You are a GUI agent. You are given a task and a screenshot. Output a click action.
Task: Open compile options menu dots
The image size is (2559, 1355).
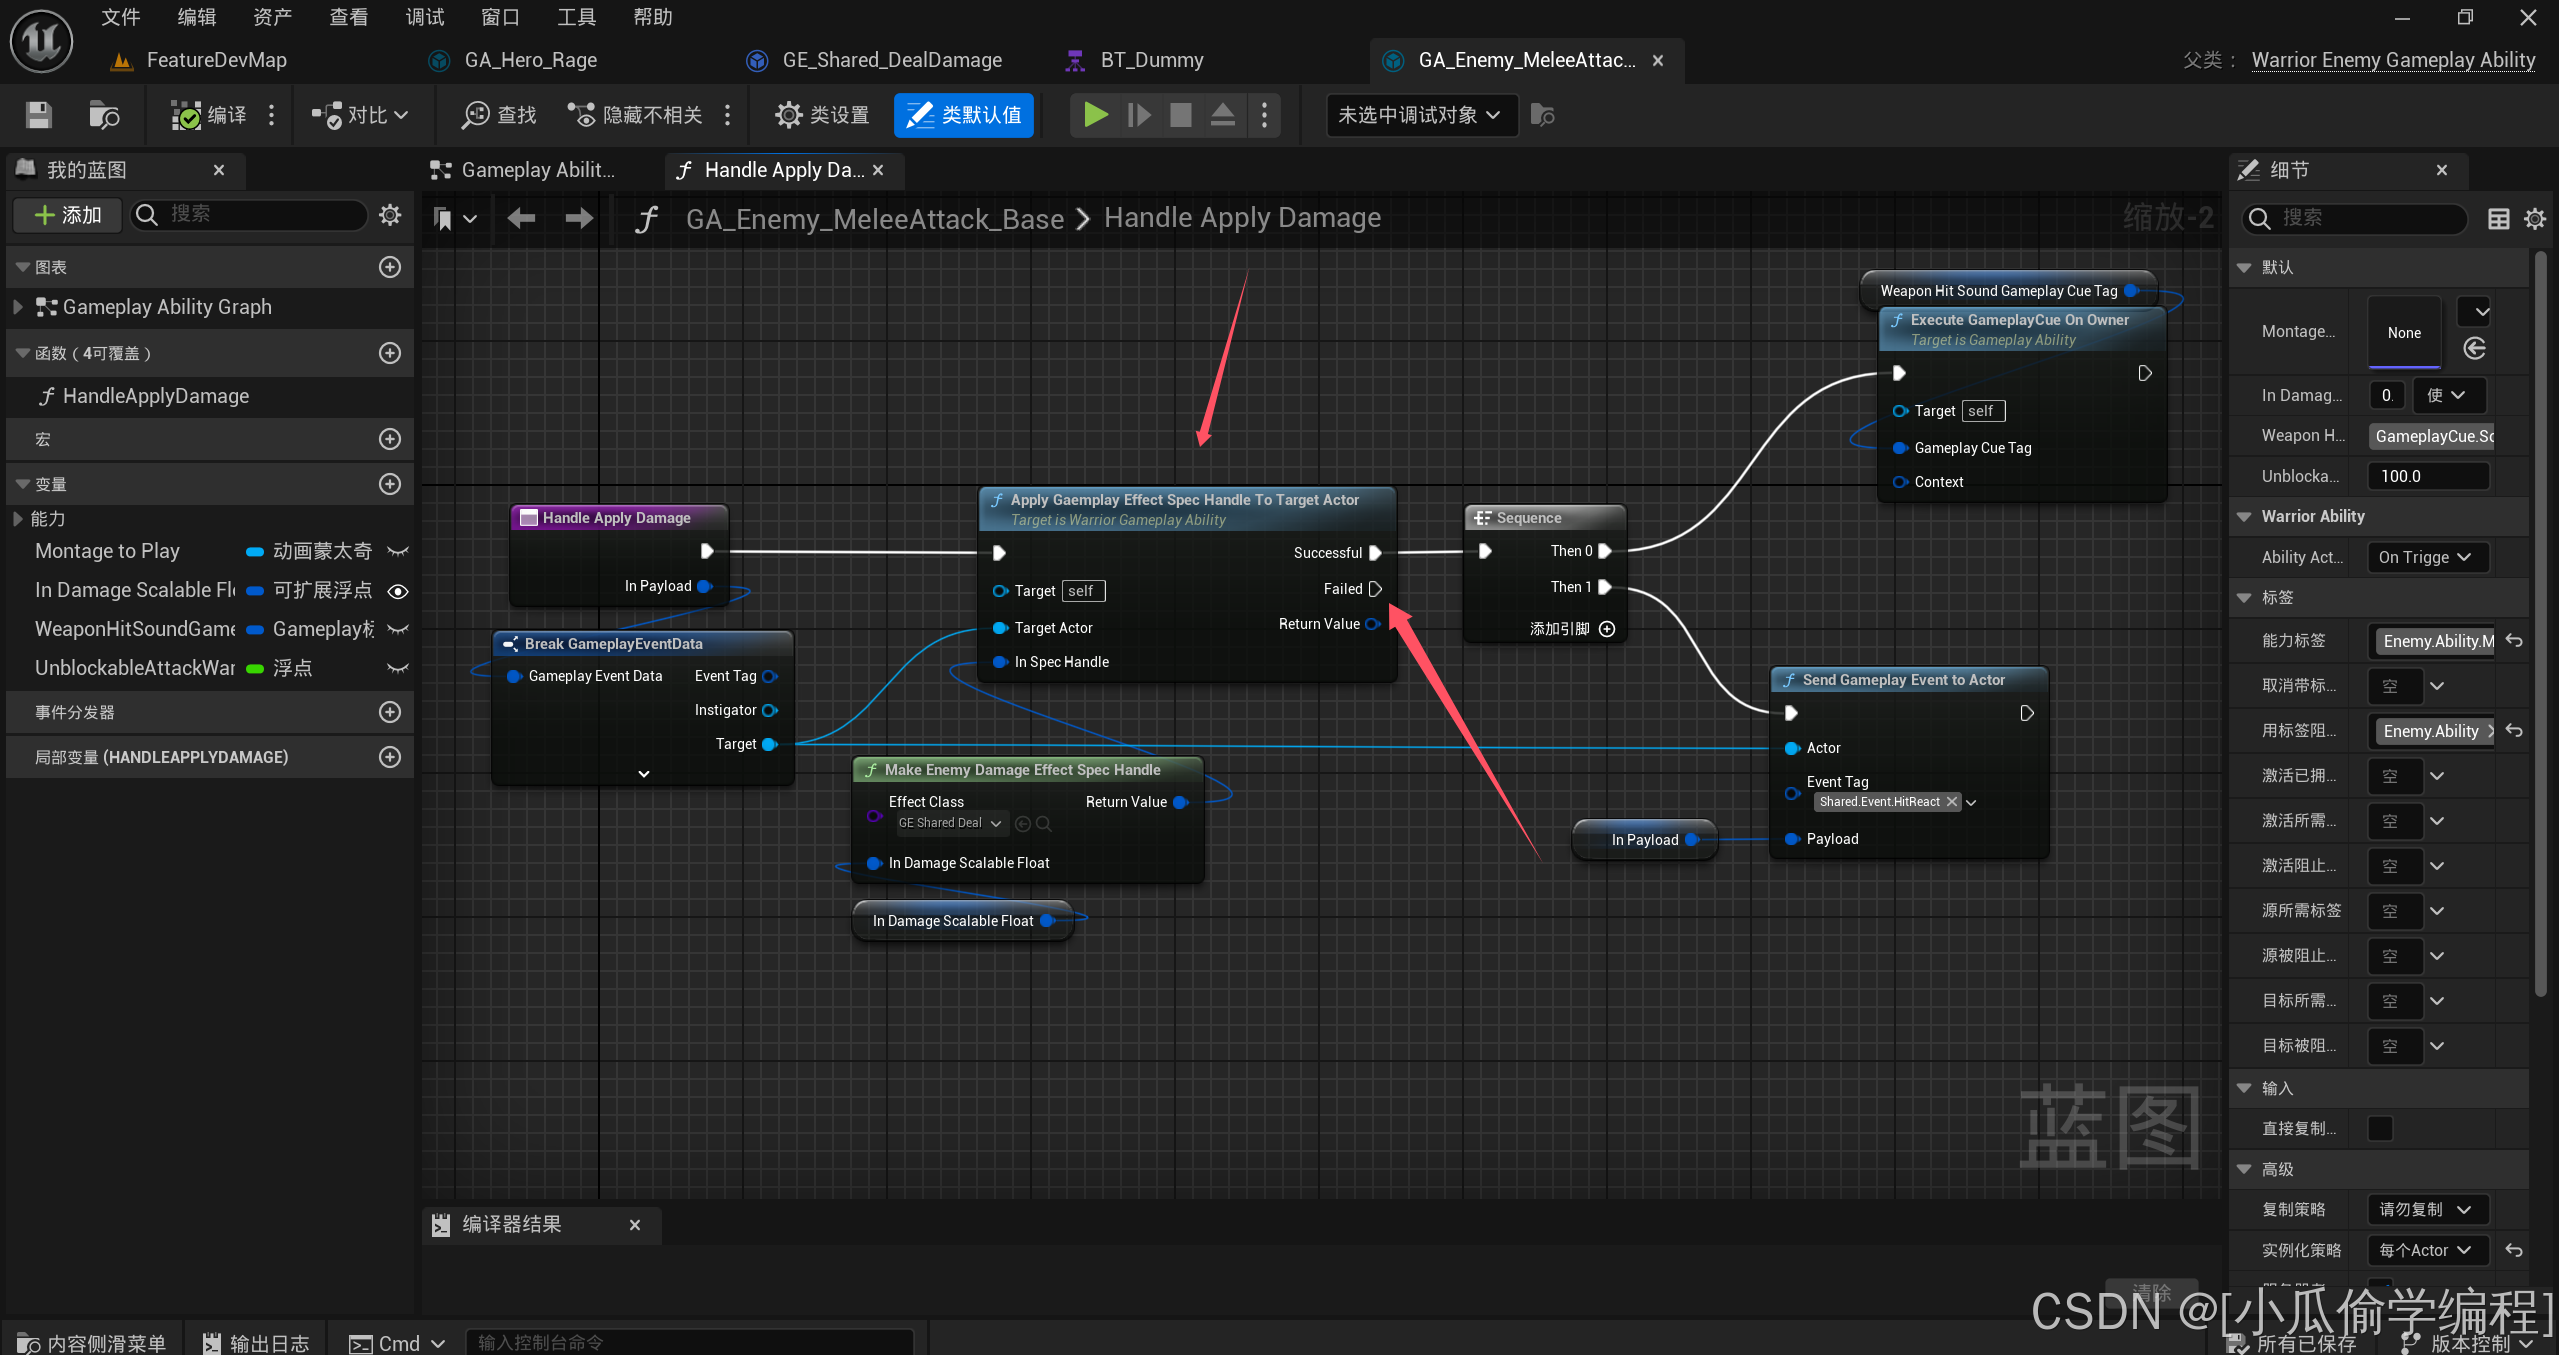click(271, 115)
